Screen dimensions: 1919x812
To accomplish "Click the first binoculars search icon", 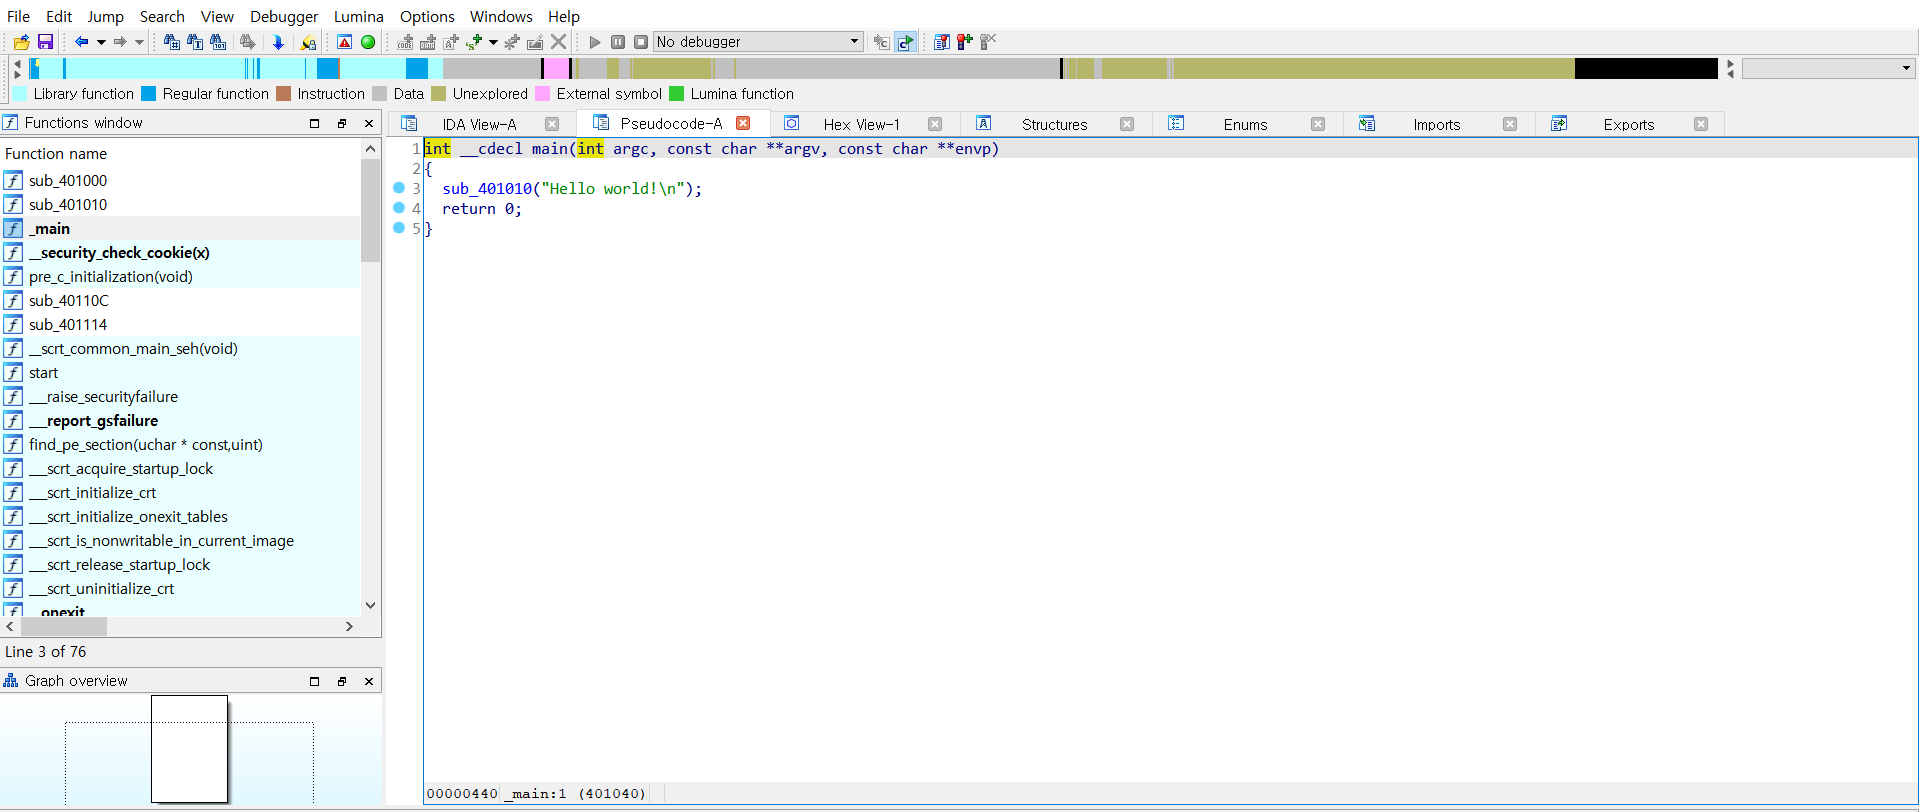I will (x=172, y=42).
